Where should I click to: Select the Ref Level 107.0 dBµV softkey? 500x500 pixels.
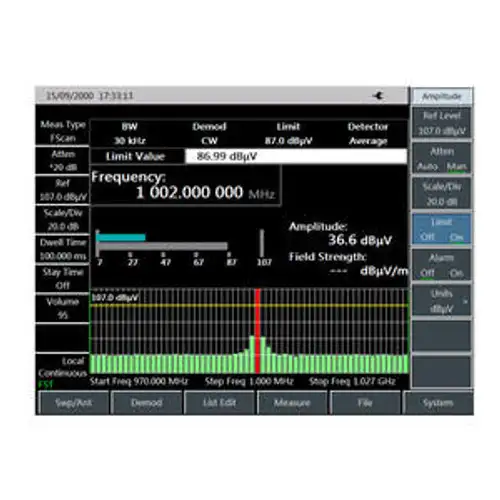pos(442,123)
